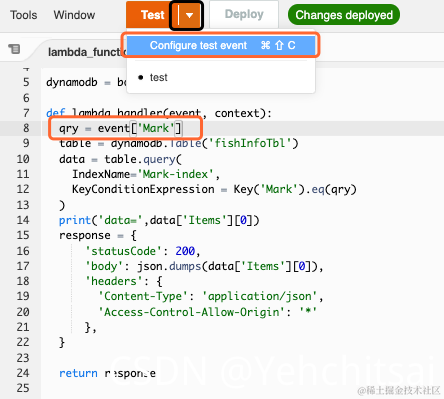Image resolution: width=444 pixels, height=399 pixels.
Task: Click 'Access-Control-Allow-Origin' on line 20
Action: 191,312
